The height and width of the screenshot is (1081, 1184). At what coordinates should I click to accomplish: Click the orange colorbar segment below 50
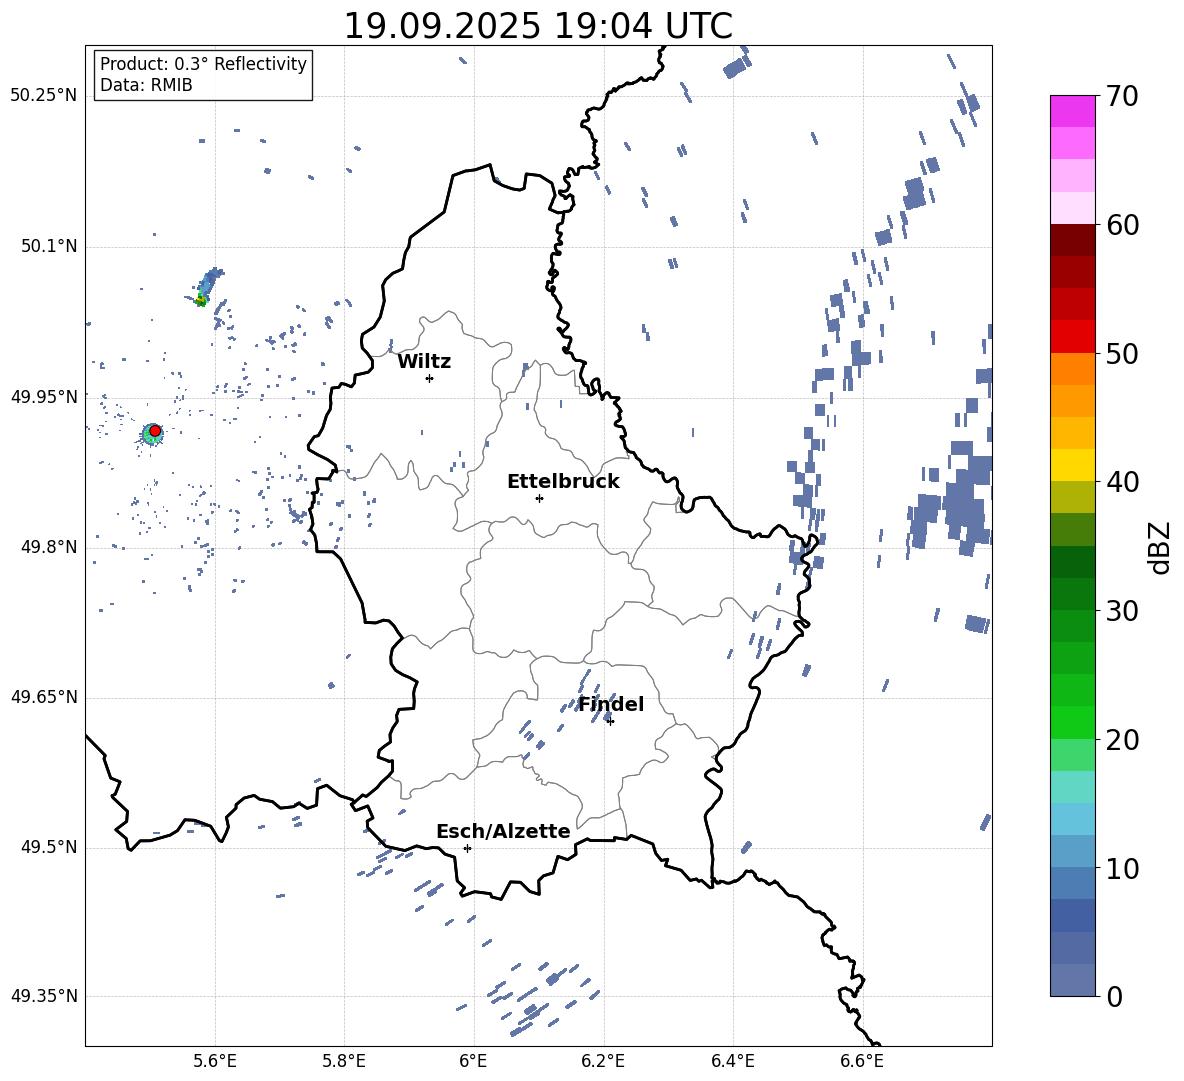1072,369
